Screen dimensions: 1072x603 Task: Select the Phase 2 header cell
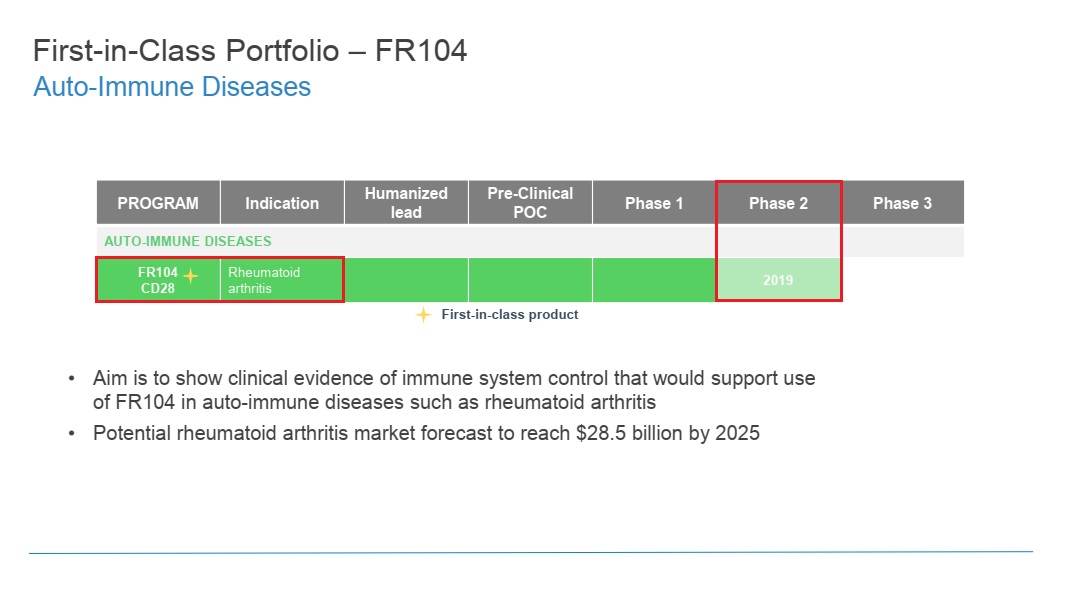pyautogui.click(x=779, y=203)
